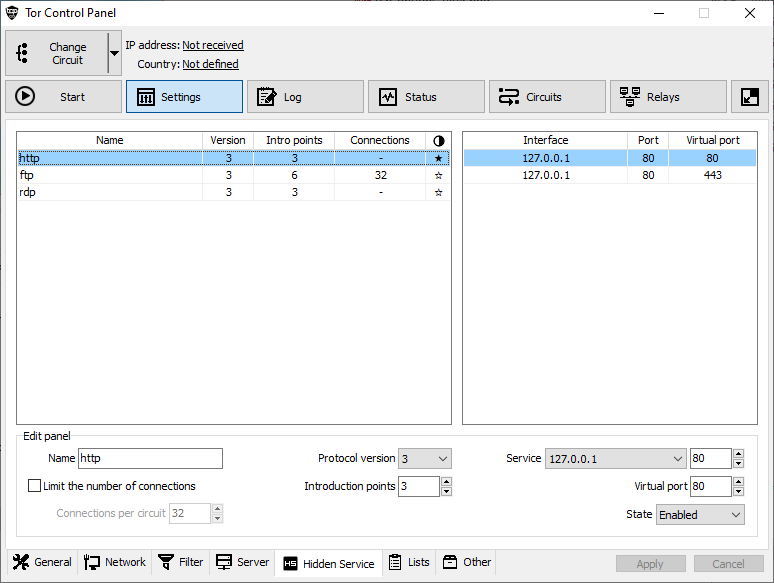The image size is (774, 583).
Task: Open the Relays page
Action: tap(668, 97)
